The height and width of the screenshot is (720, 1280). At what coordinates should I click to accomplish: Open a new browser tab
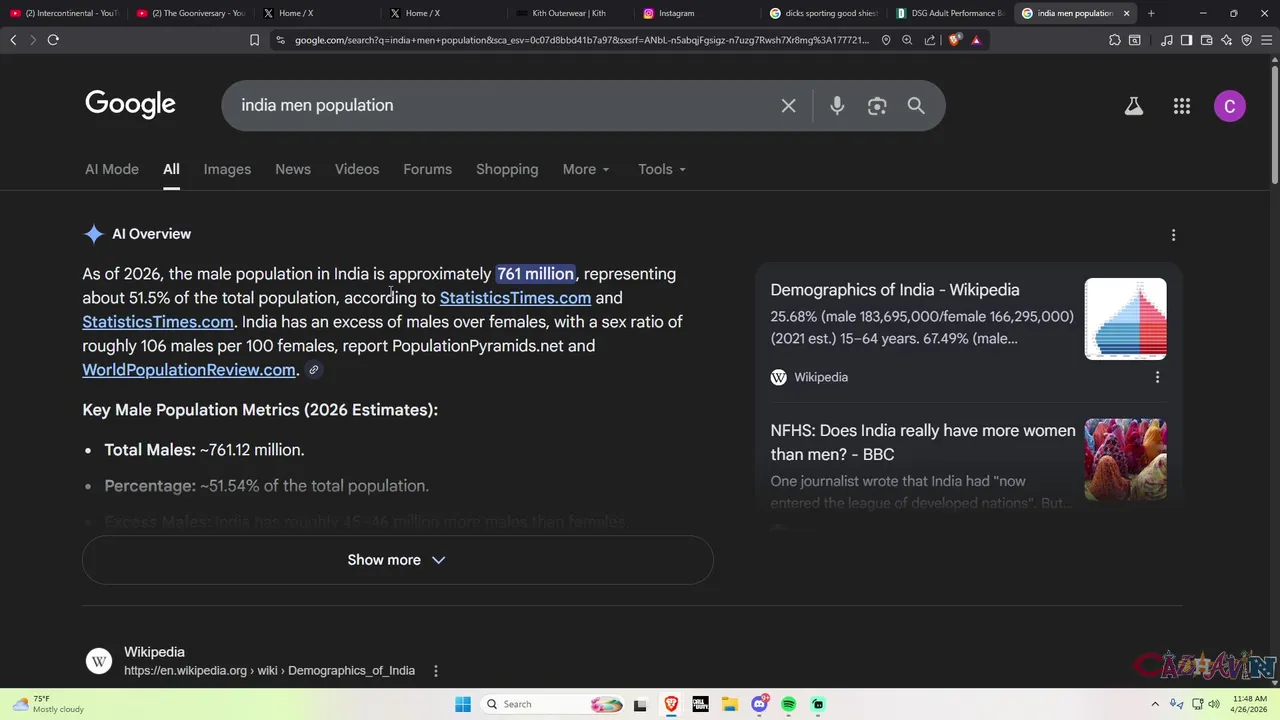(x=1151, y=13)
